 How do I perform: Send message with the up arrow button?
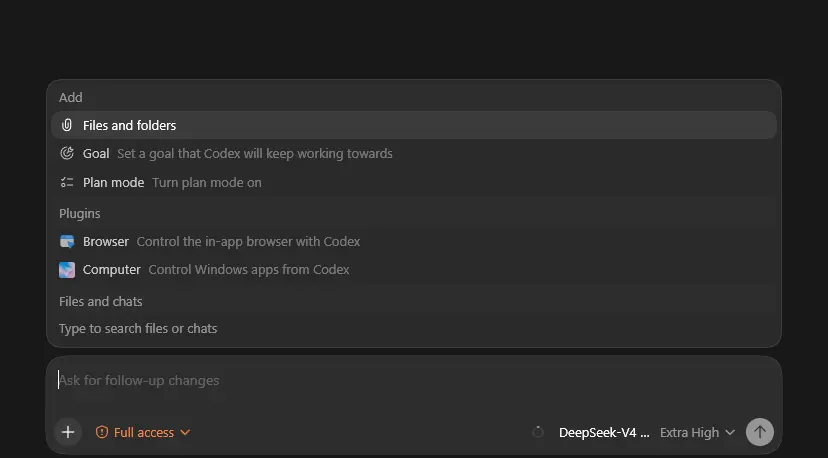click(x=759, y=432)
